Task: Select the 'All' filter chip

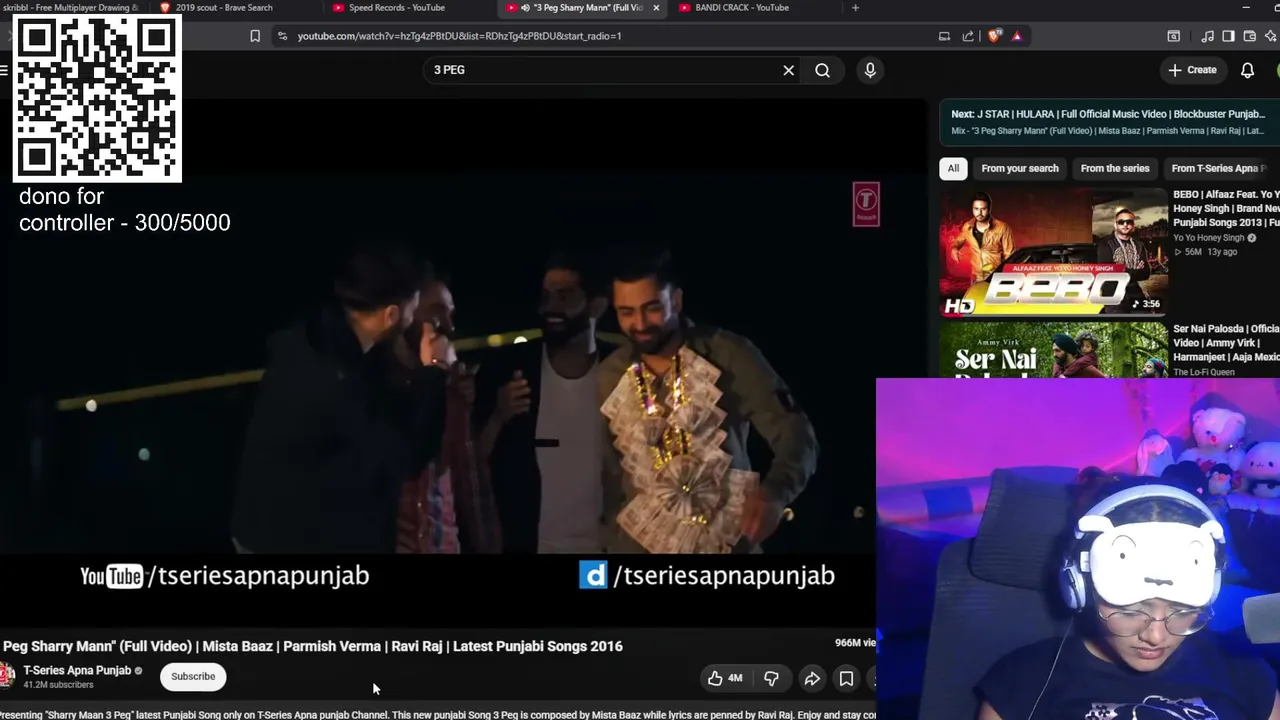Action: click(x=953, y=168)
